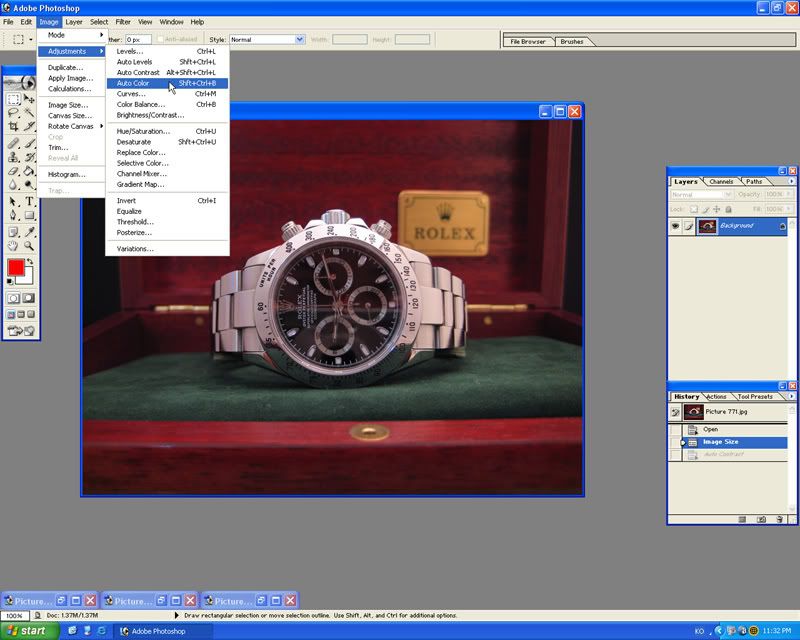Select the Eyedropper tool
The width and height of the screenshot is (800, 640).
pos(29,232)
